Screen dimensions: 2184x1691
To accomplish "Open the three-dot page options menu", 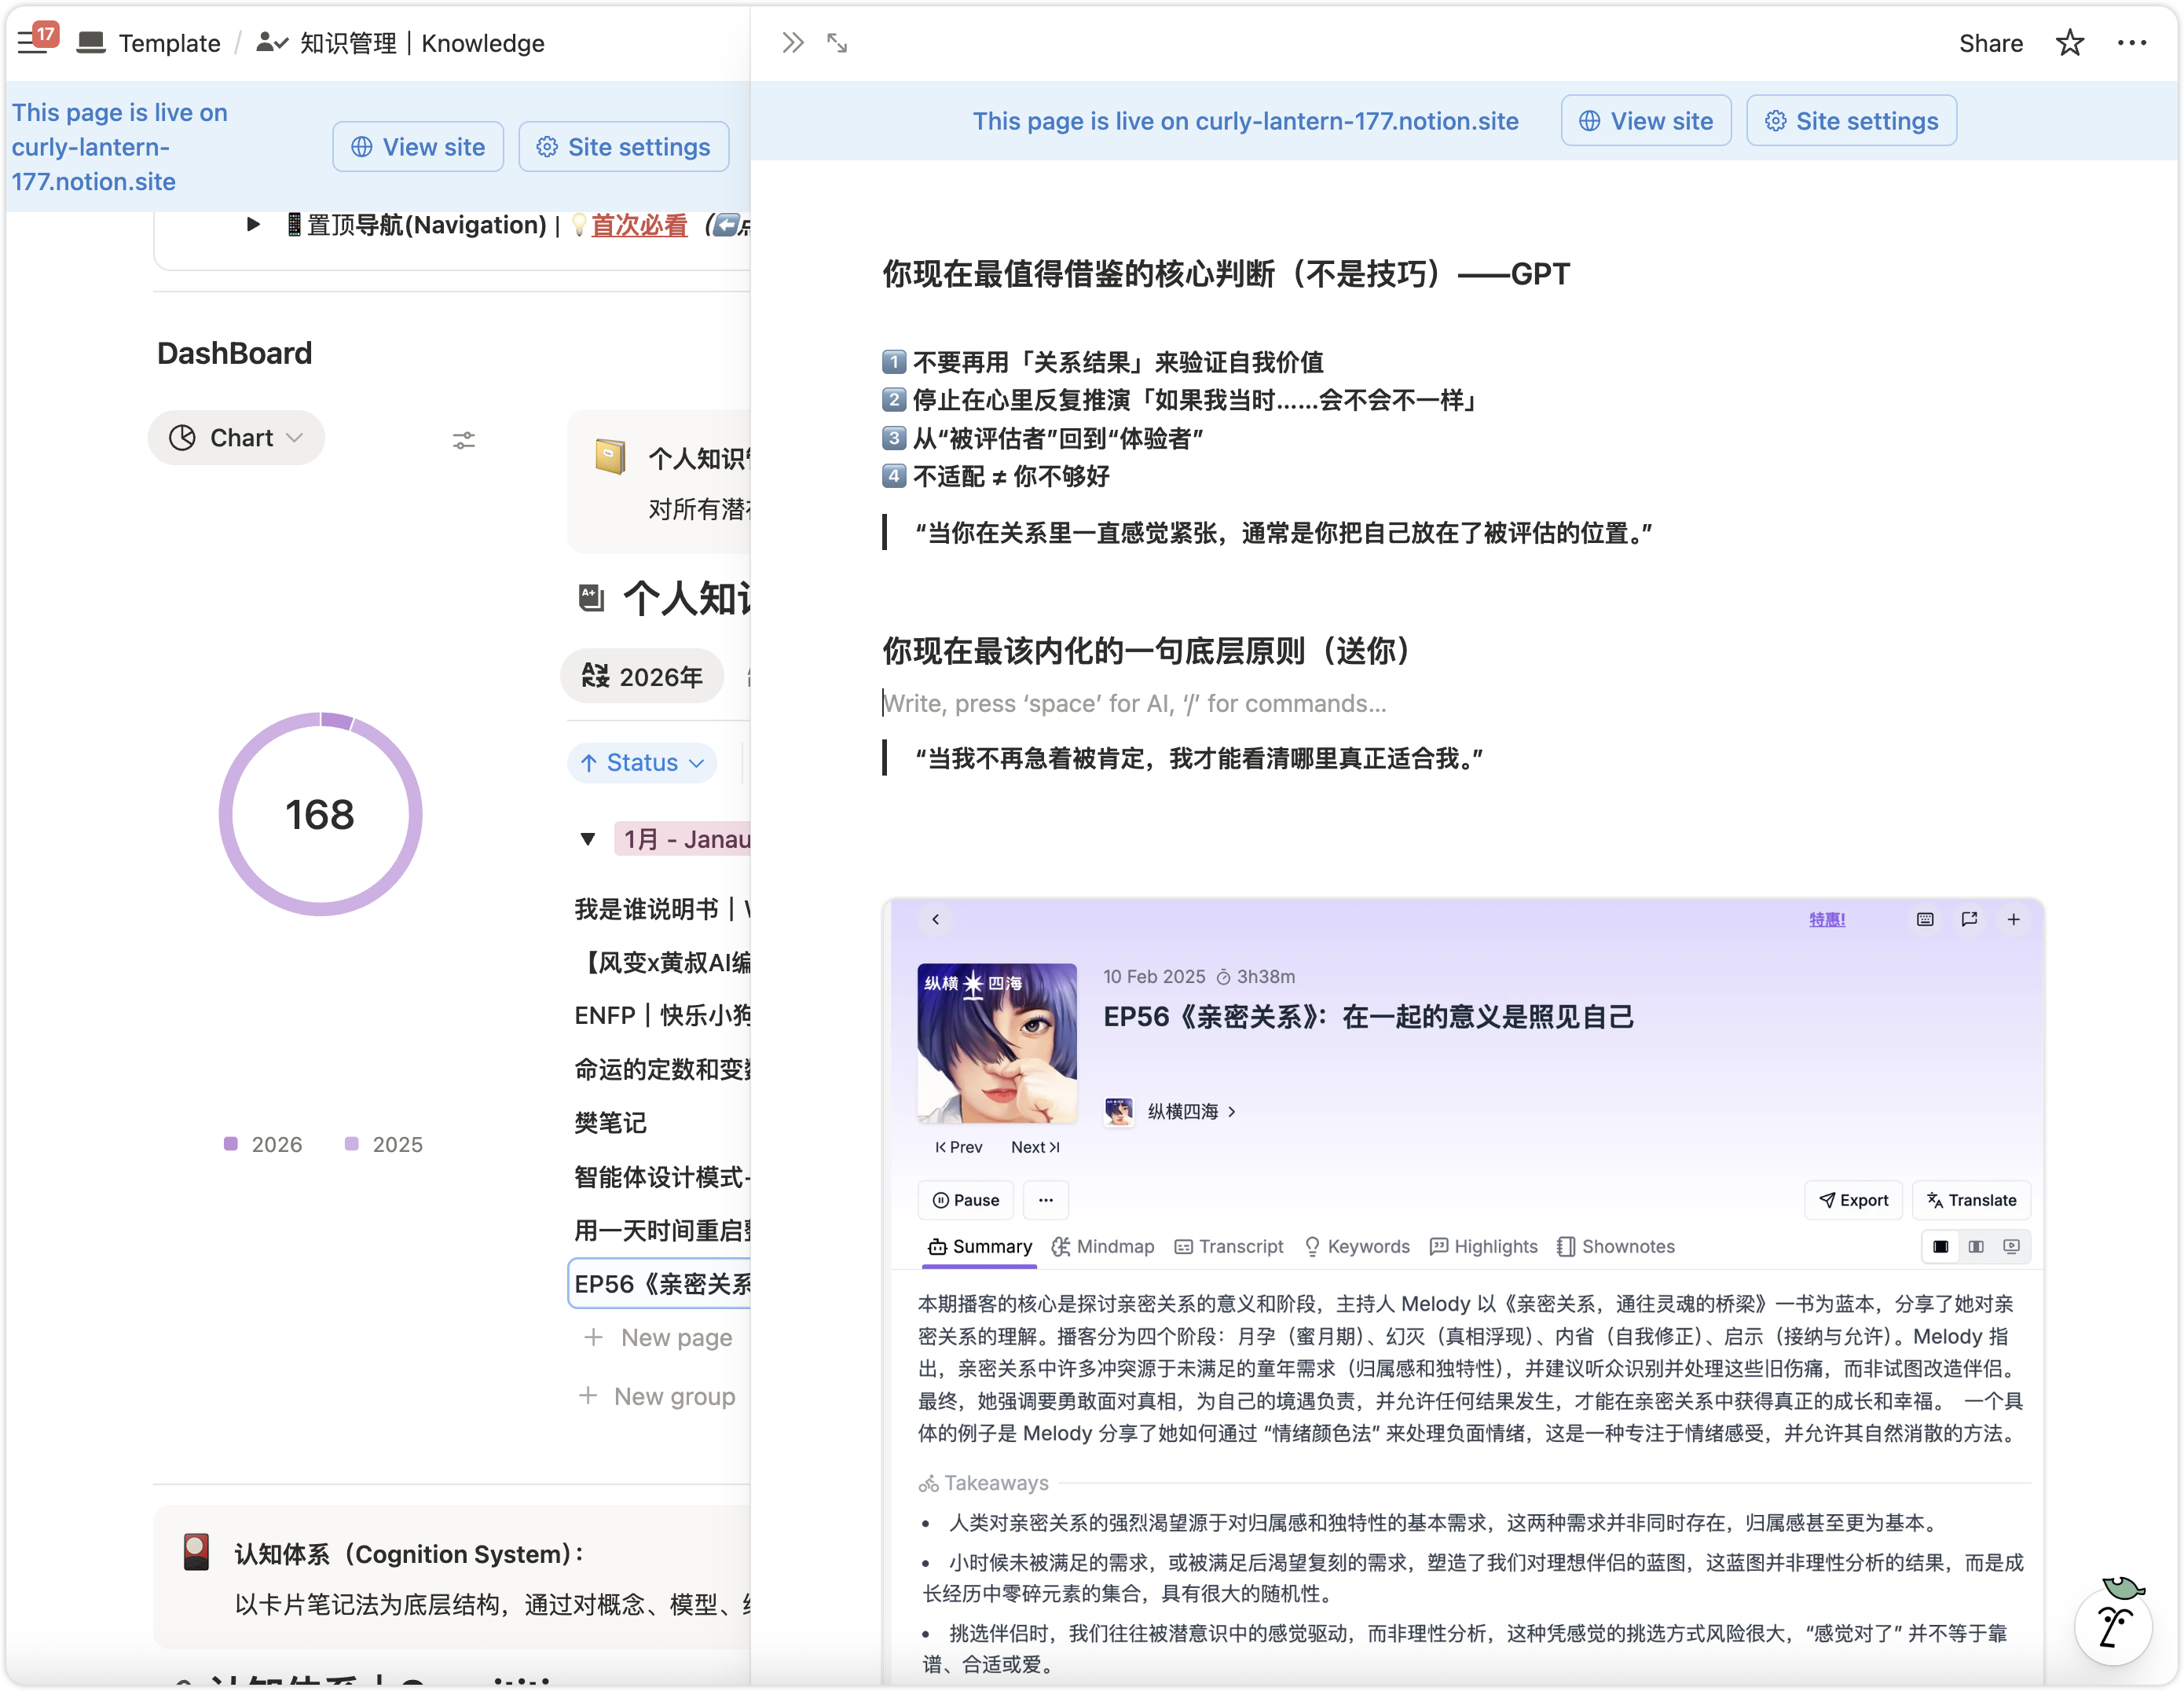I will pos(2131,43).
